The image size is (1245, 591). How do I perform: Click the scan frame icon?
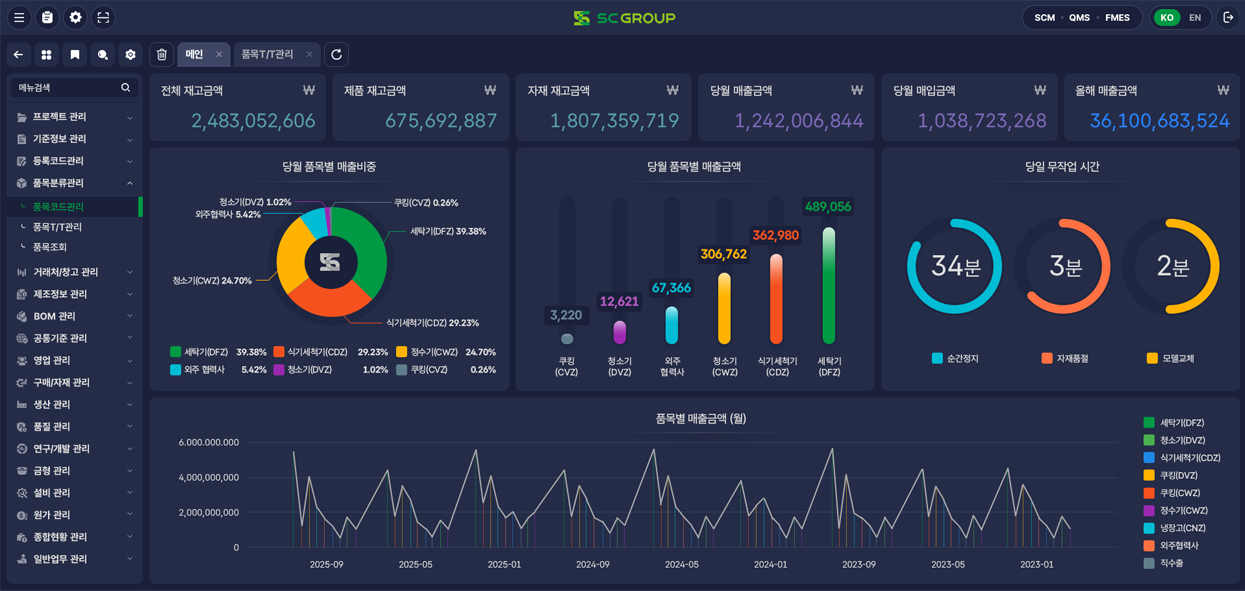[x=103, y=17]
